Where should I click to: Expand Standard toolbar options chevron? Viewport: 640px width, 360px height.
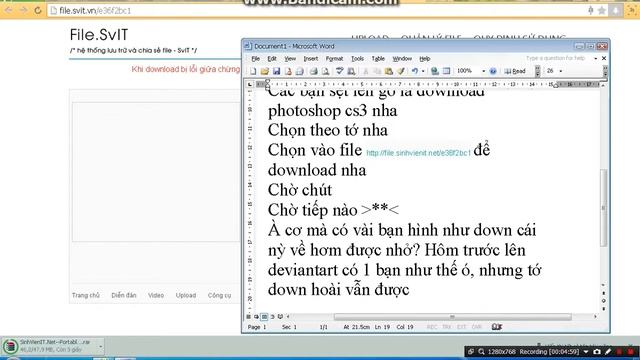point(538,71)
